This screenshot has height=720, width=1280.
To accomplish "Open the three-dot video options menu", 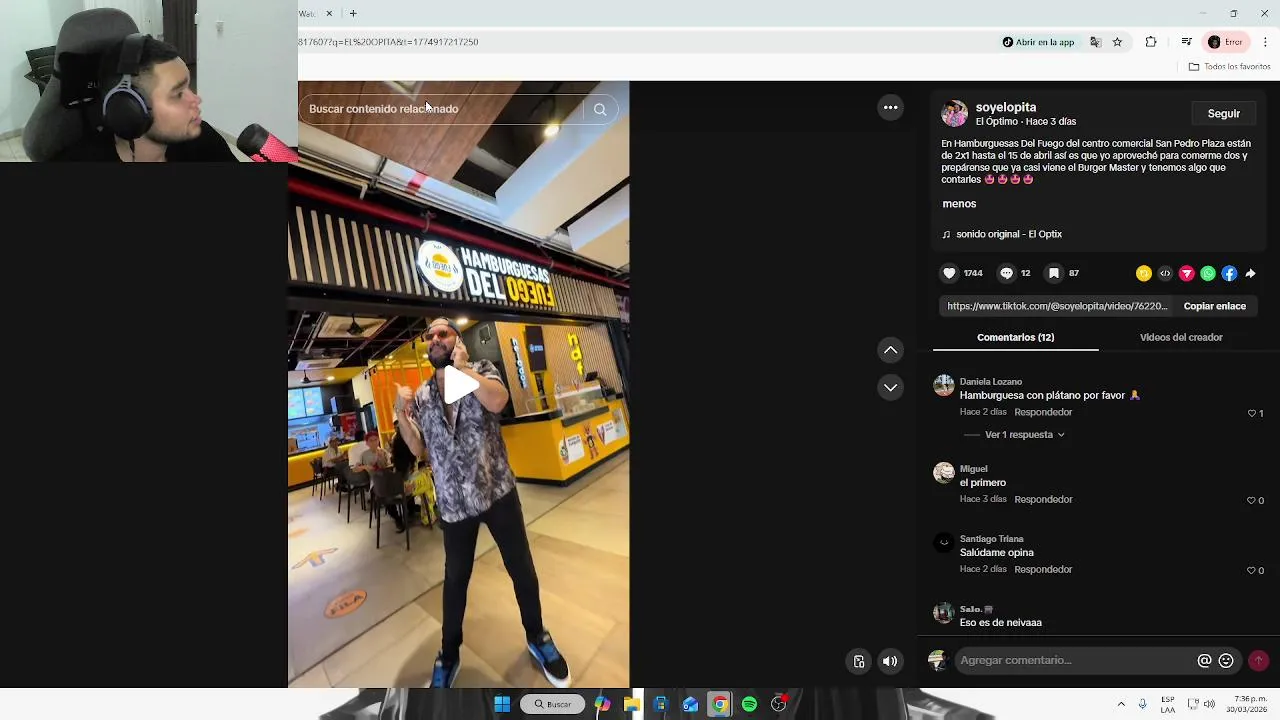I will [x=890, y=108].
